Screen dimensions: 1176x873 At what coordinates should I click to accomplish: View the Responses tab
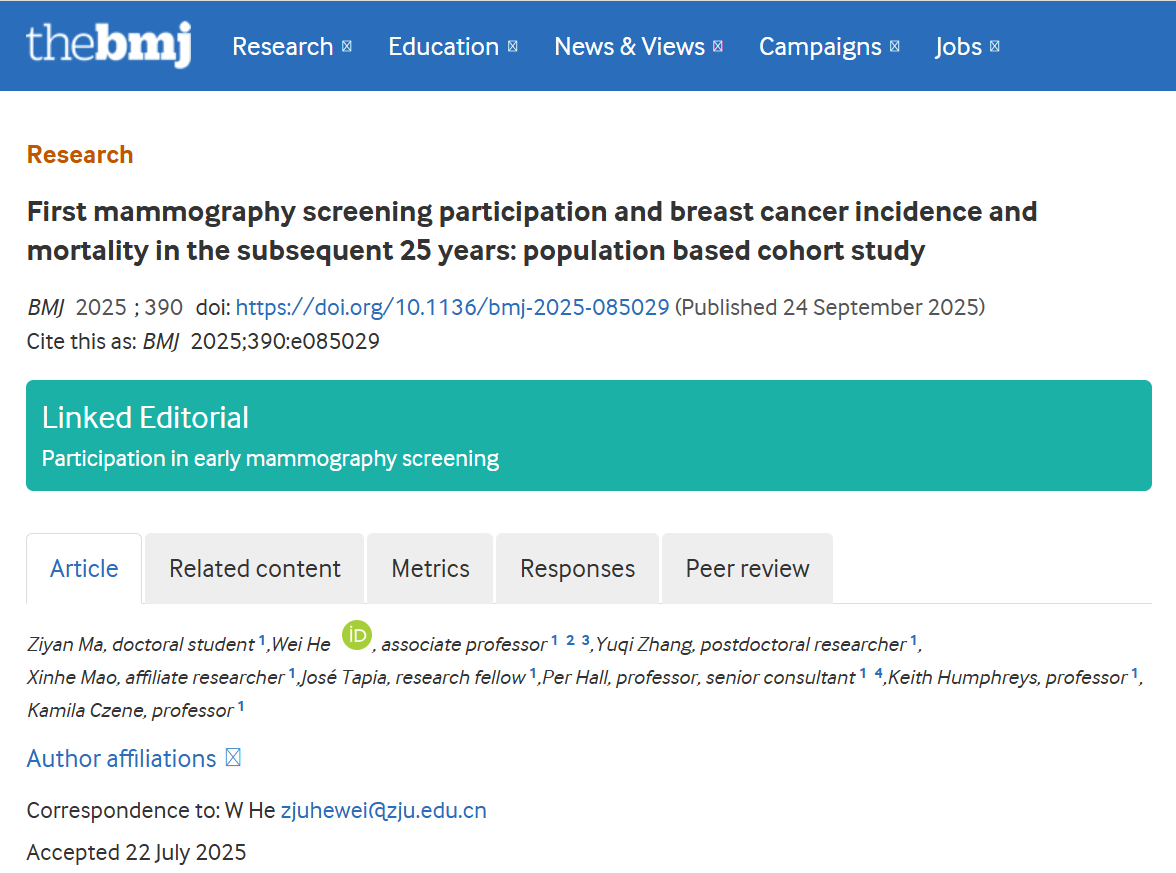[x=577, y=568]
